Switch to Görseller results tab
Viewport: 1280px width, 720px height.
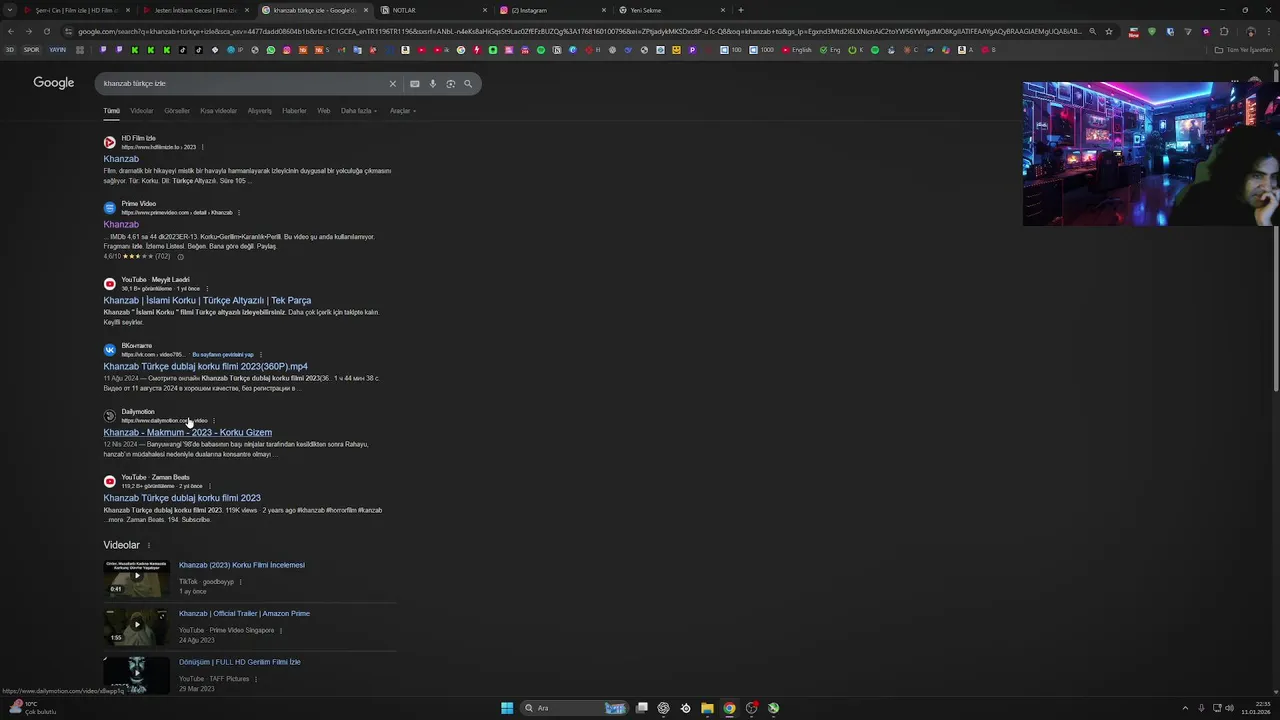177,111
